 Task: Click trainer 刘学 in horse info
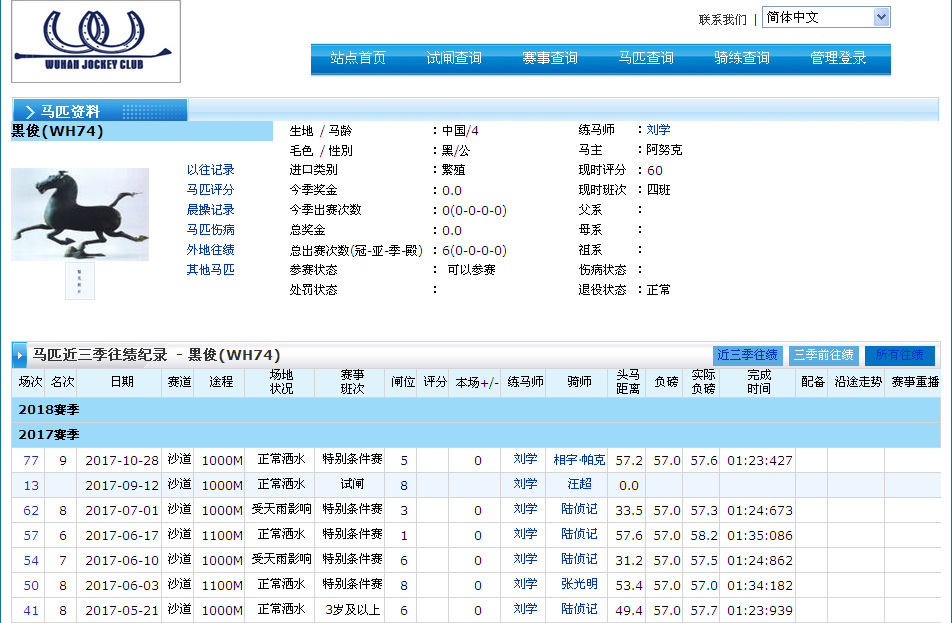click(658, 130)
